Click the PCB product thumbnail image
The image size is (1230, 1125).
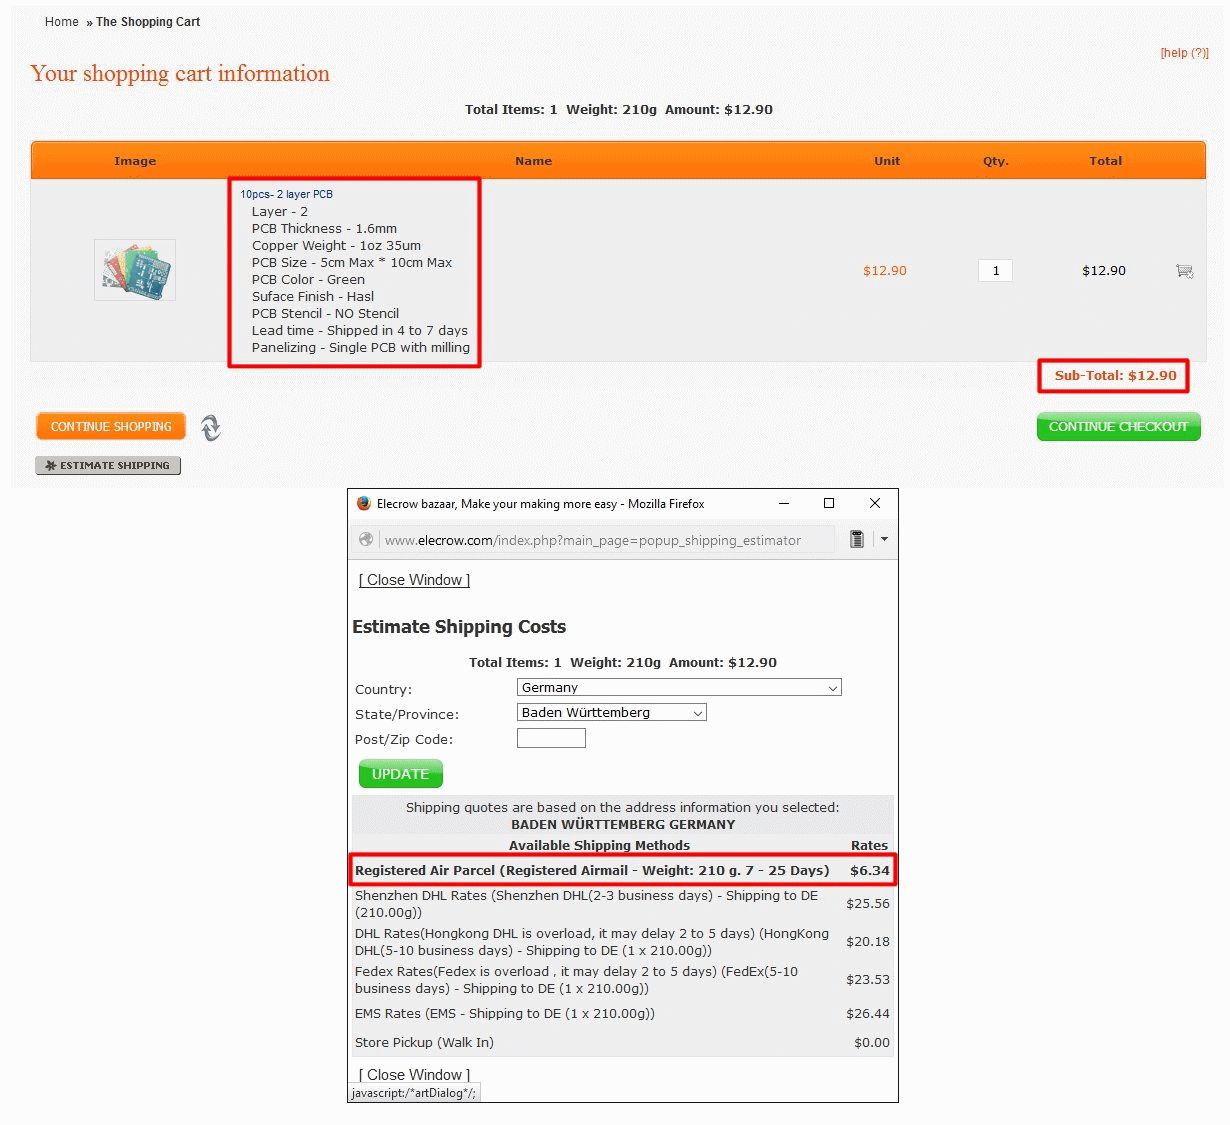tap(135, 270)
